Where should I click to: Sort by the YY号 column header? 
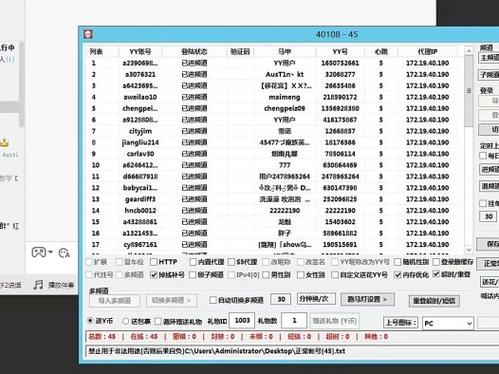coord(340,52)
